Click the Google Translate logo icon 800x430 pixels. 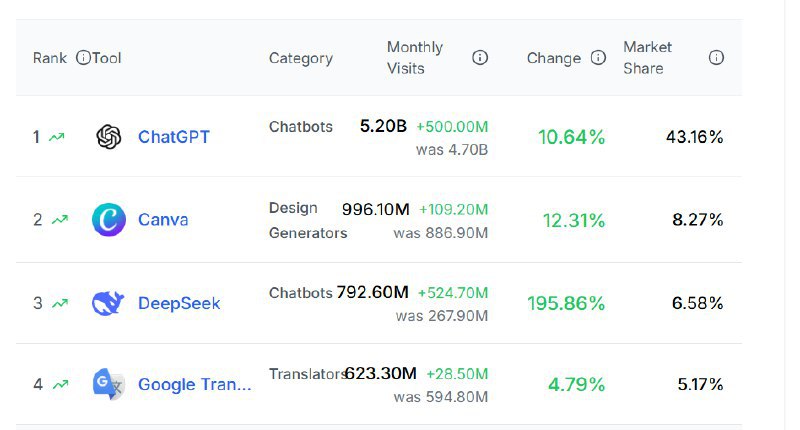(x=108, y=384)
